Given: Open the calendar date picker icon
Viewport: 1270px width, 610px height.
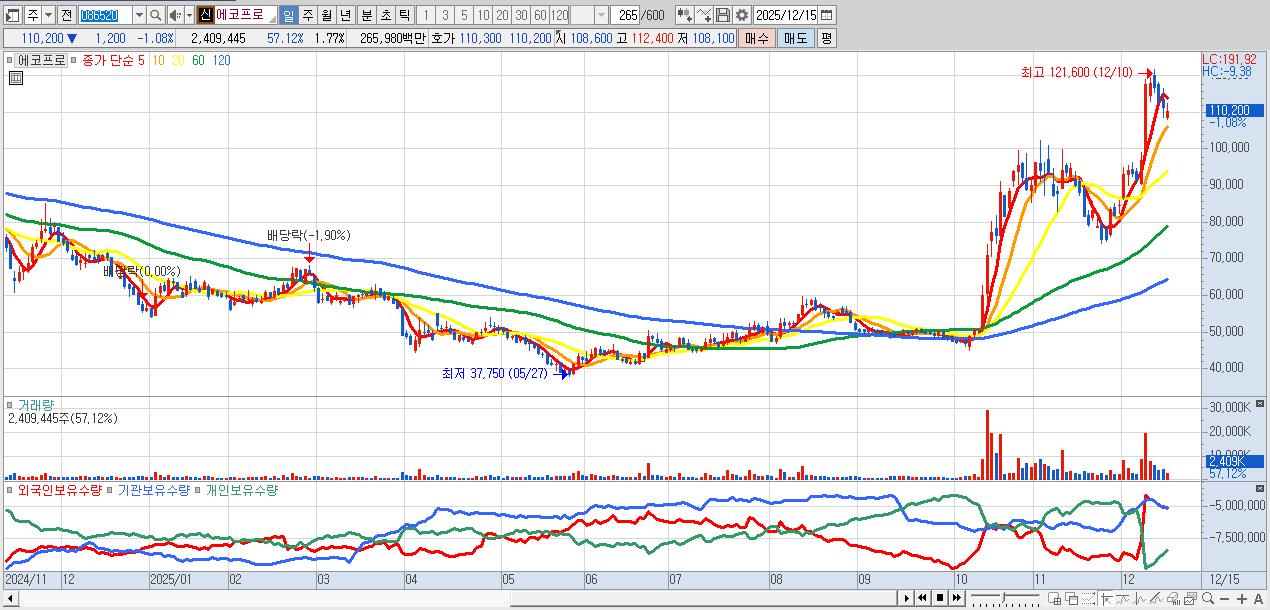Looking at the screenshot, I should point(826,15).
